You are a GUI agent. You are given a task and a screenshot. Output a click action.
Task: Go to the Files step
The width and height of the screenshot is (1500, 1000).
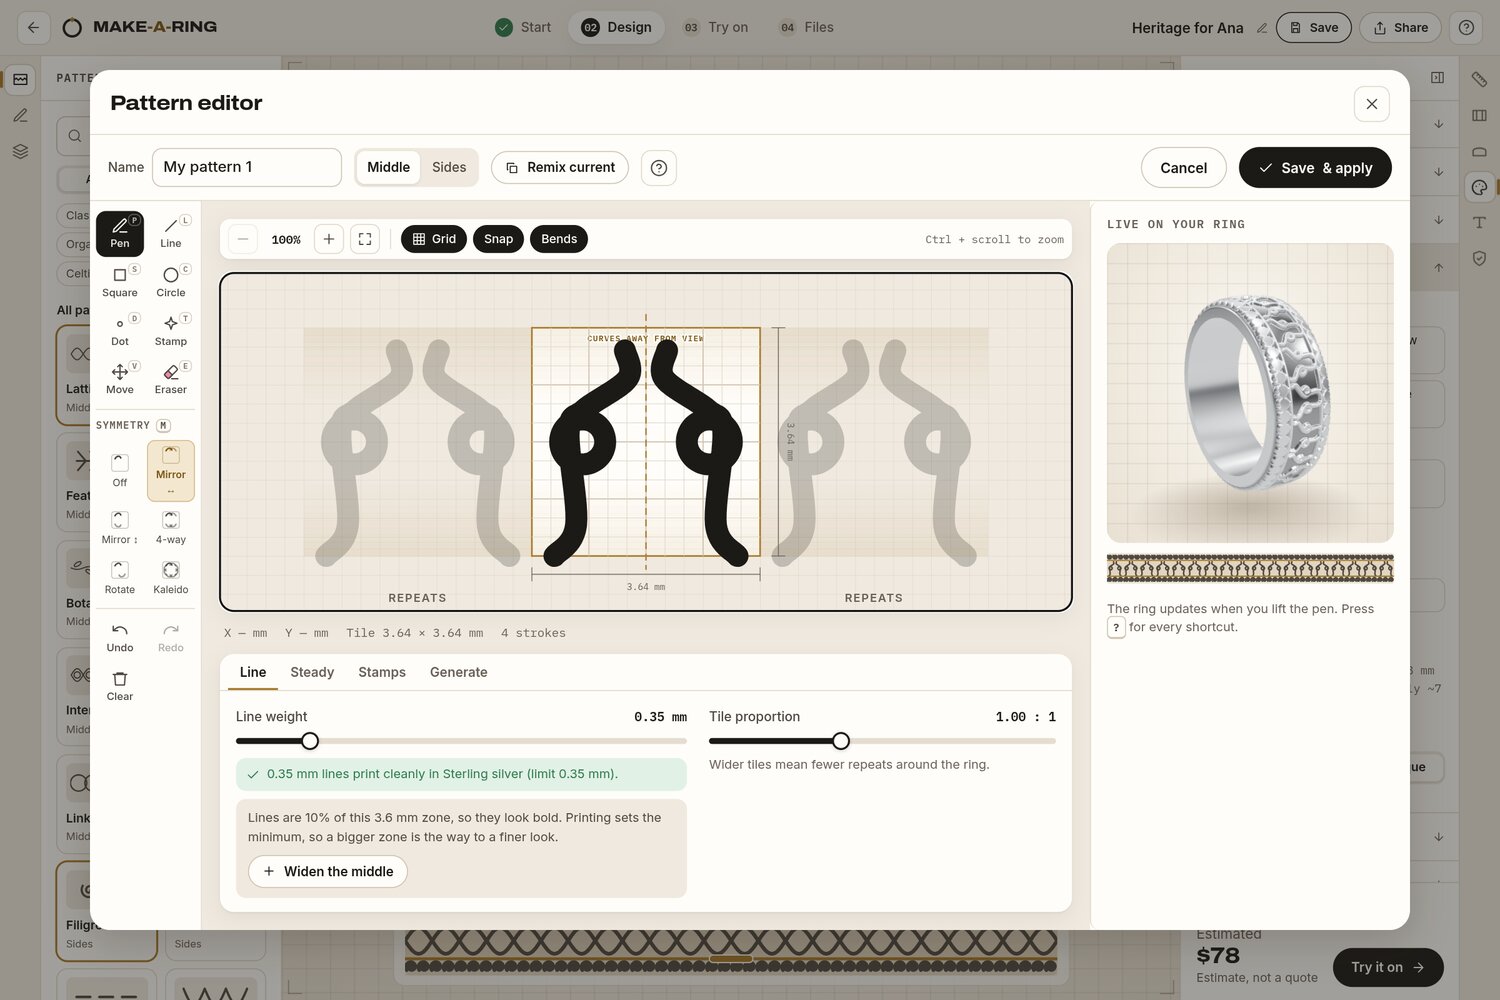click(807, 28)
